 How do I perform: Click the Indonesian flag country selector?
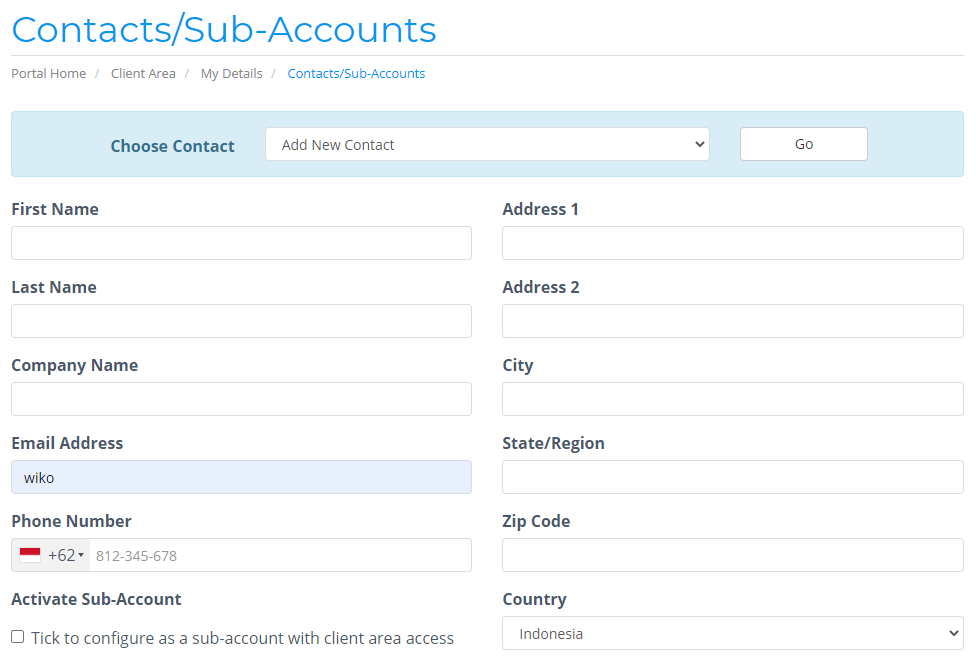coord(30,555)
